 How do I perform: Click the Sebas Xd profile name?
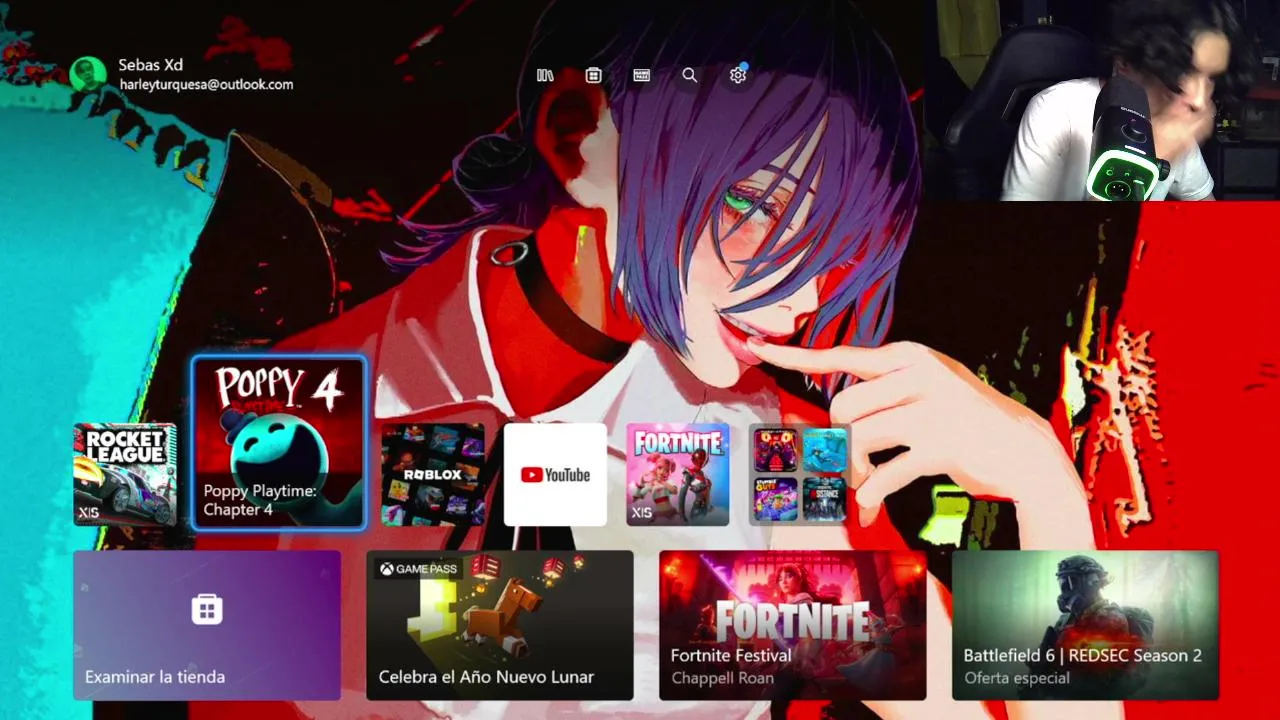(x=150, y=65)
